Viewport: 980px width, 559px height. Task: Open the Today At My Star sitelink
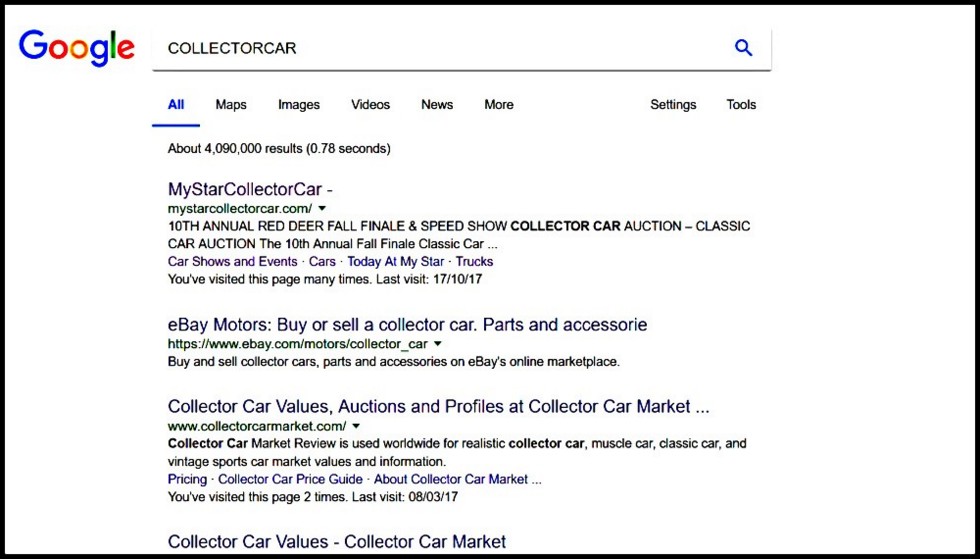(396, 261)
